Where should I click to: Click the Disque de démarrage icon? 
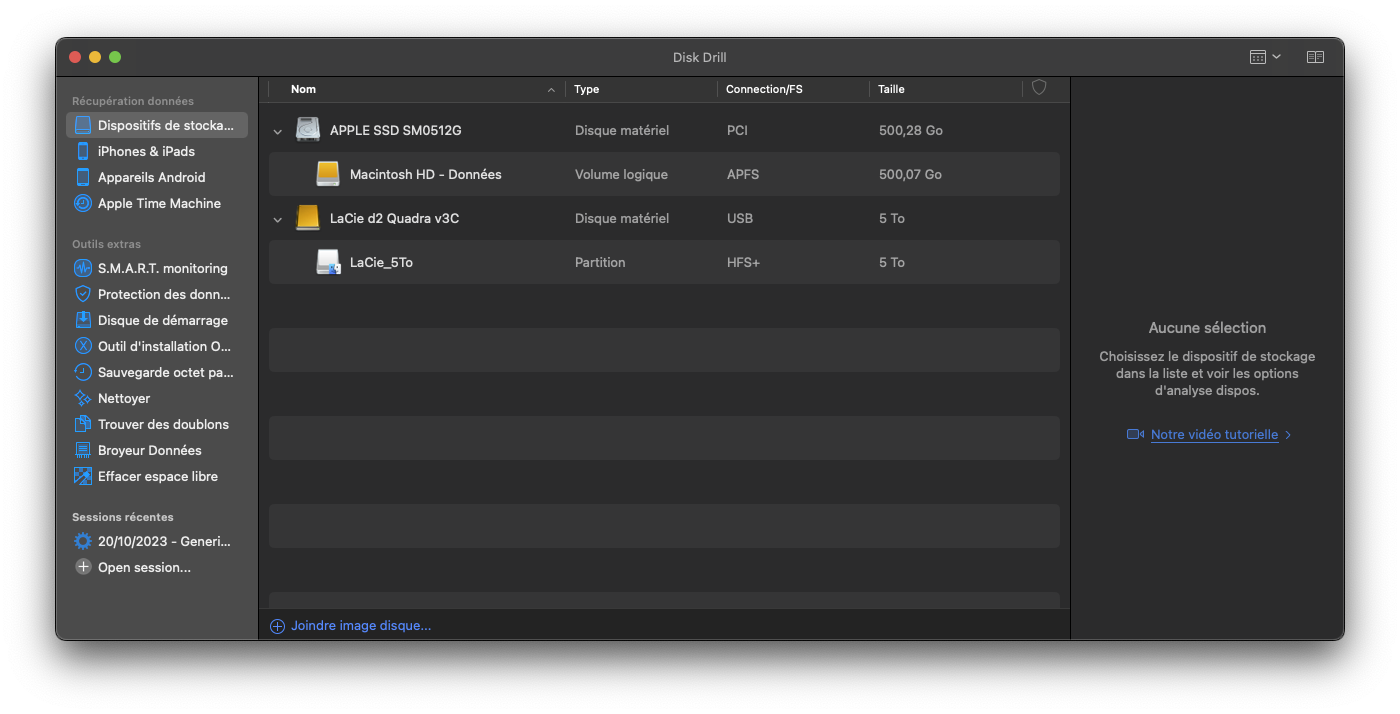[83, 320]
